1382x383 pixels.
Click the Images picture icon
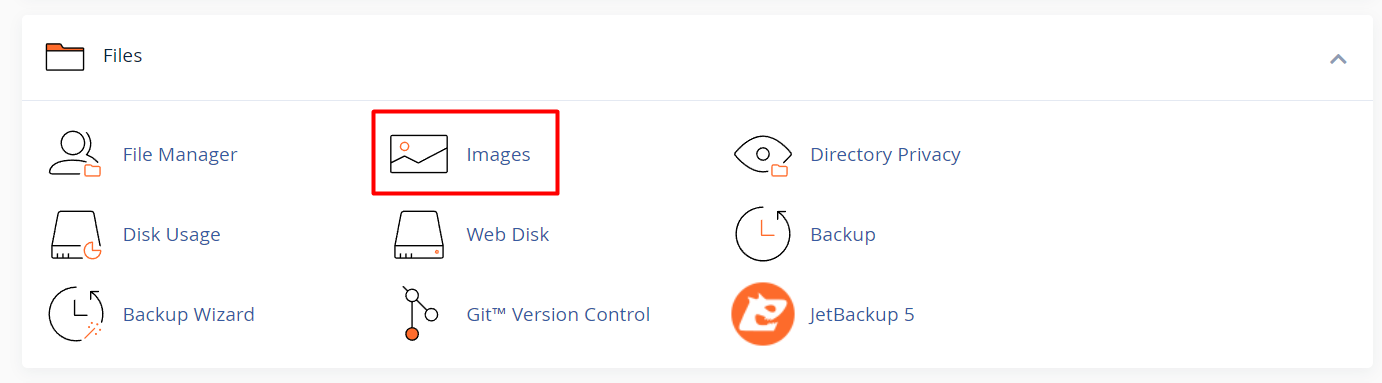click(x=418, y=154)
